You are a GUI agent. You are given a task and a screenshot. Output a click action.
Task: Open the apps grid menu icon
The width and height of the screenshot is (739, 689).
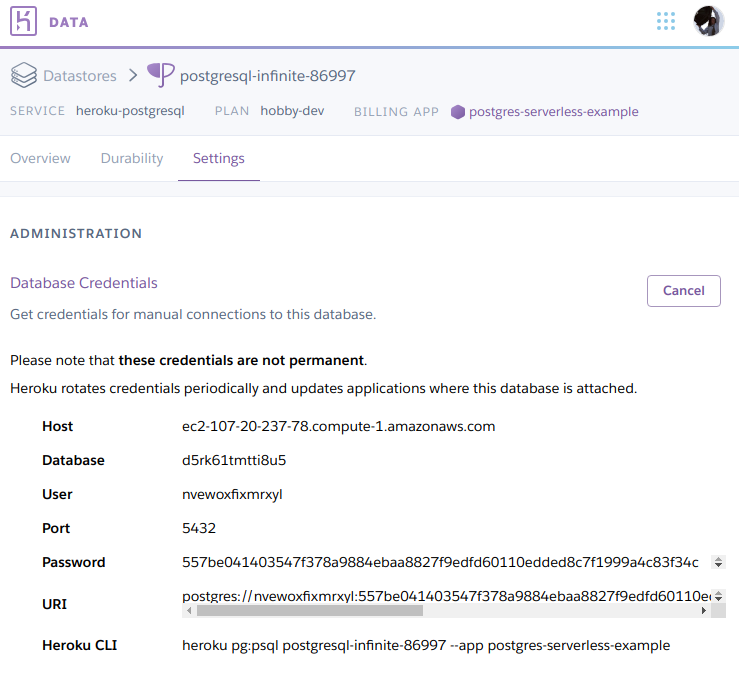click(x=665, y=21)
